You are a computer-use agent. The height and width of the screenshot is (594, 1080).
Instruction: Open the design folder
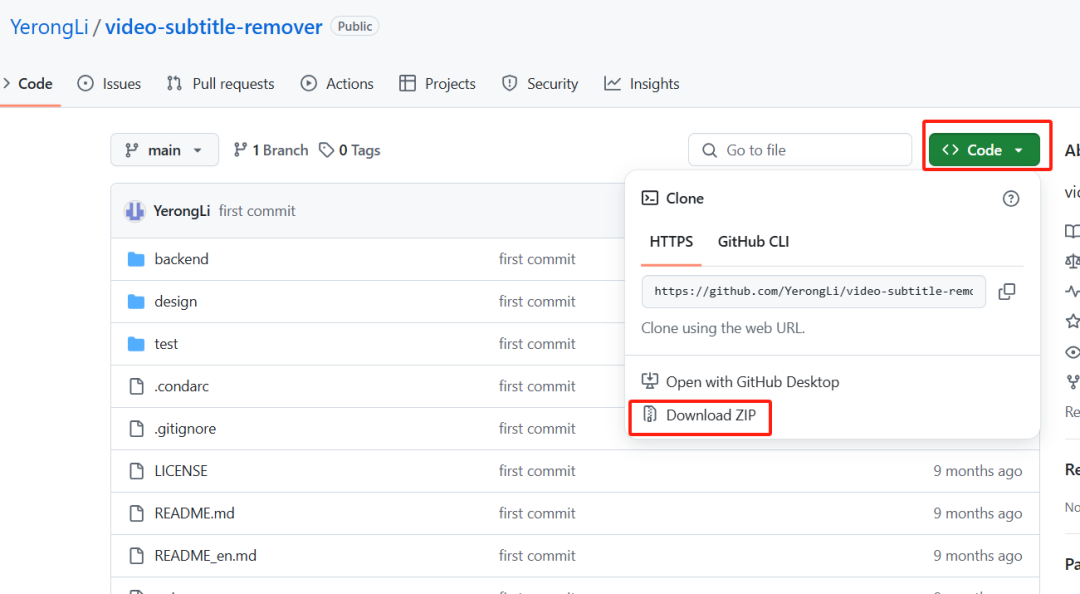(176, 302)
